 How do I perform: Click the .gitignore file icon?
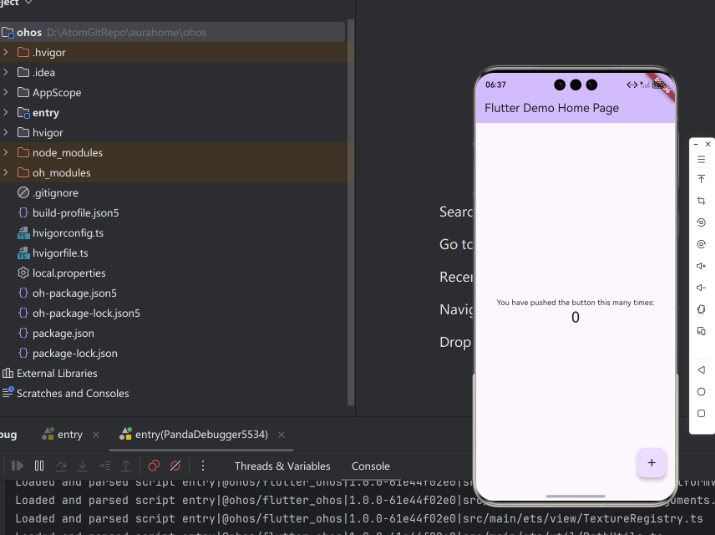23,192
